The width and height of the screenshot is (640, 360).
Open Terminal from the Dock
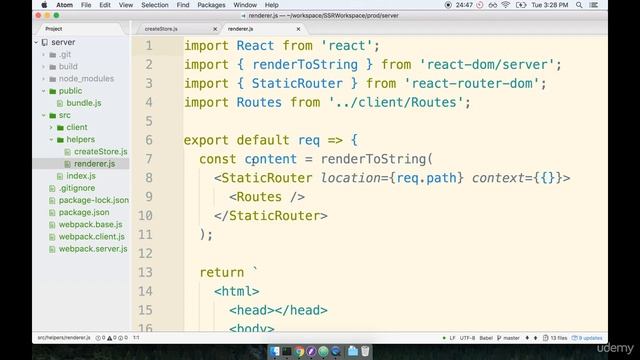pyautogui.click(x=287, y=351)
